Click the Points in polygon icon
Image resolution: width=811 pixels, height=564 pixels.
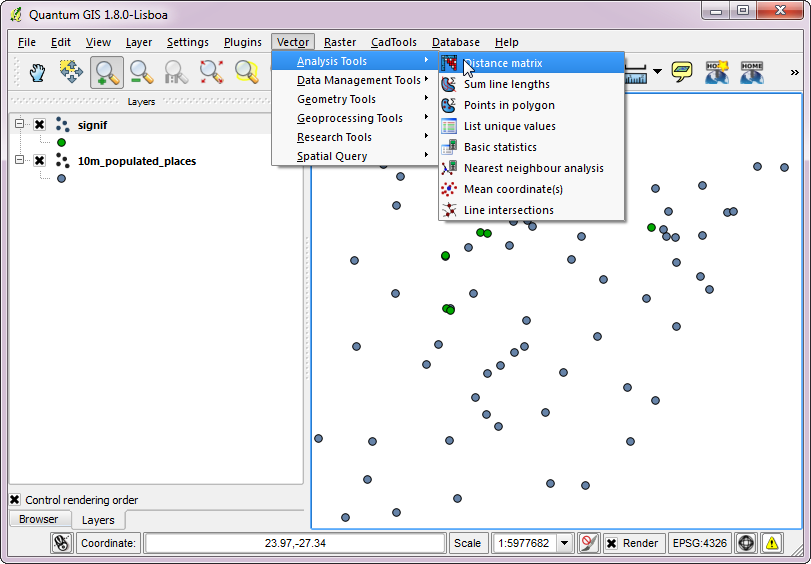coord(449,105)
